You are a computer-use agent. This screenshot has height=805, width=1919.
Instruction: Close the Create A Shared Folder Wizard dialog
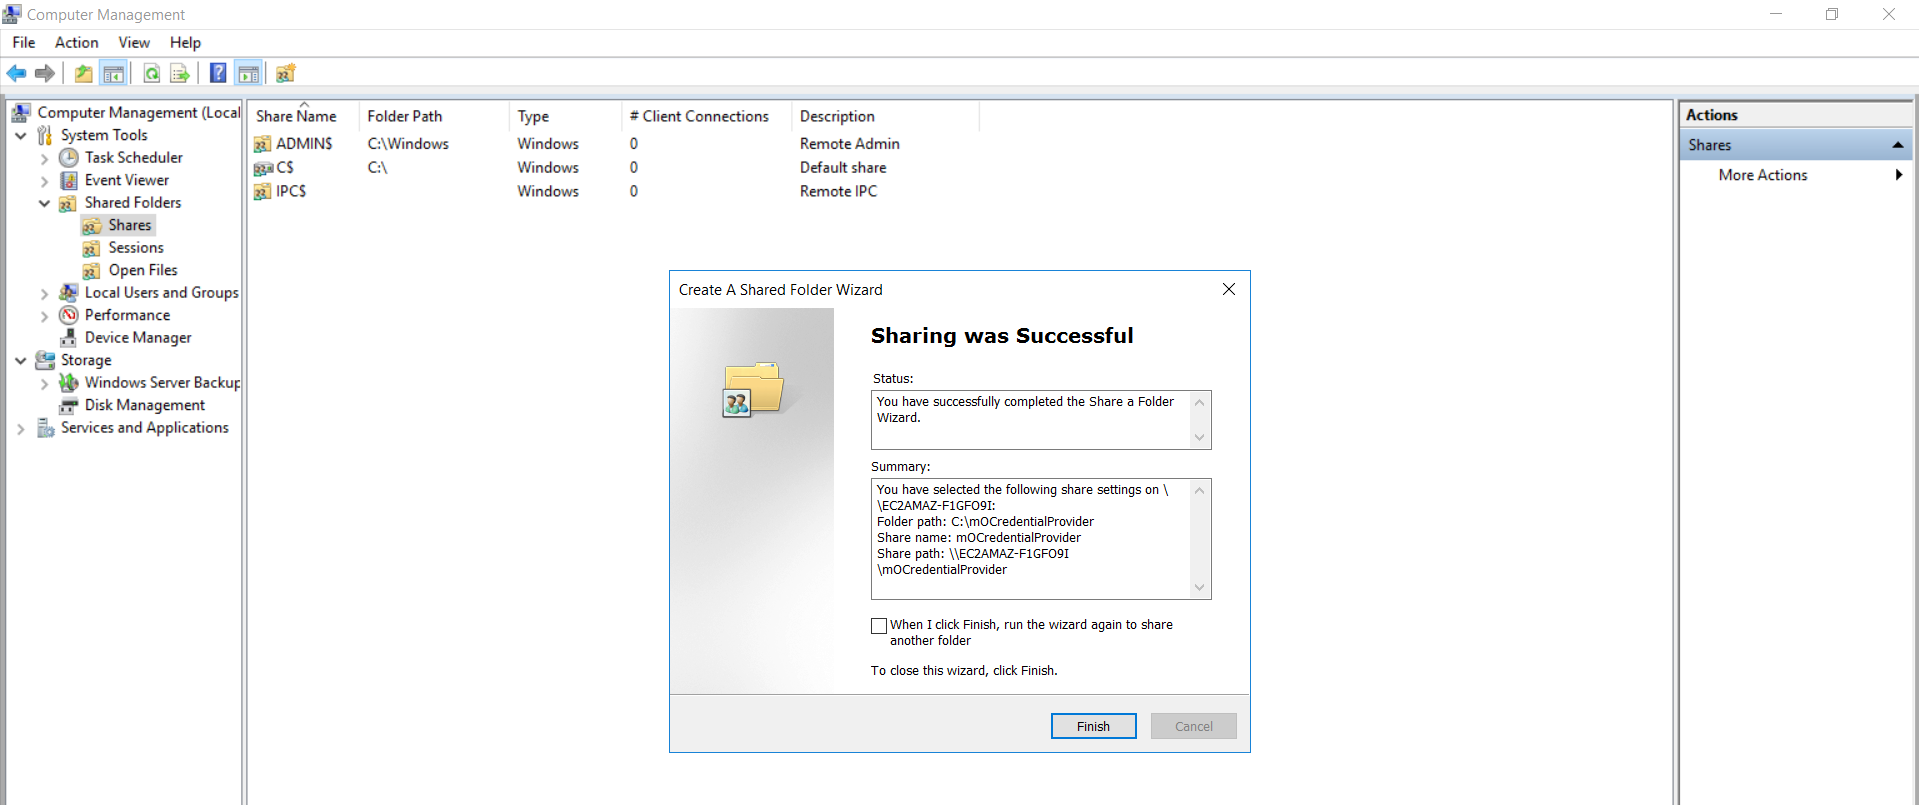click(x=1229, y=289)
